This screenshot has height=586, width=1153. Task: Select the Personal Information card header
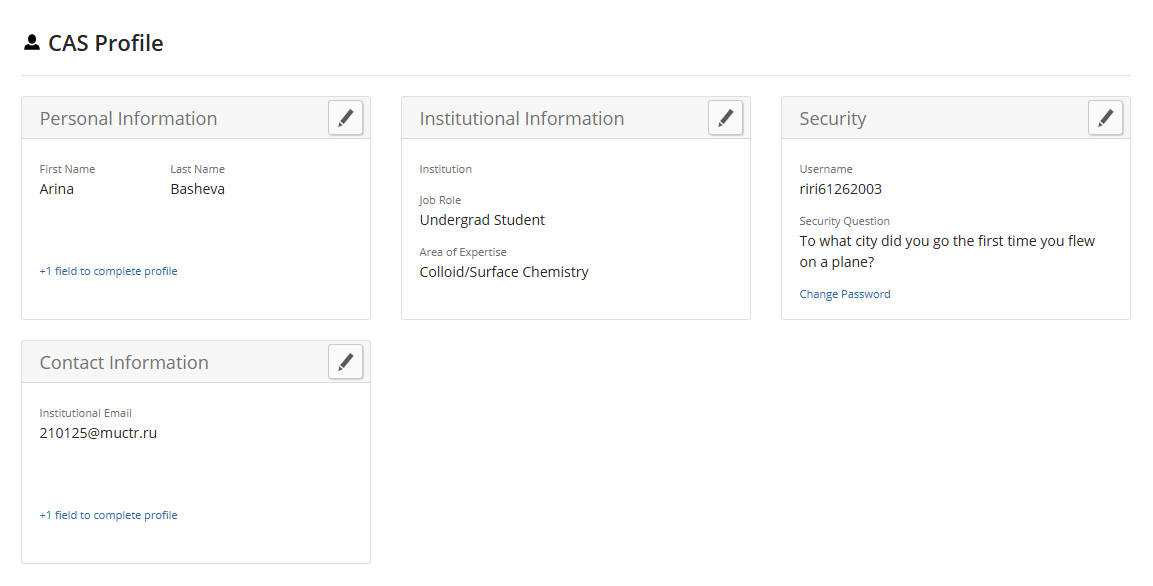point(128,119)
